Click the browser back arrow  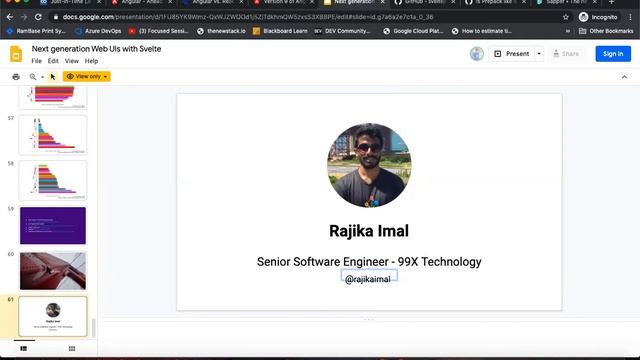point(10,17)
